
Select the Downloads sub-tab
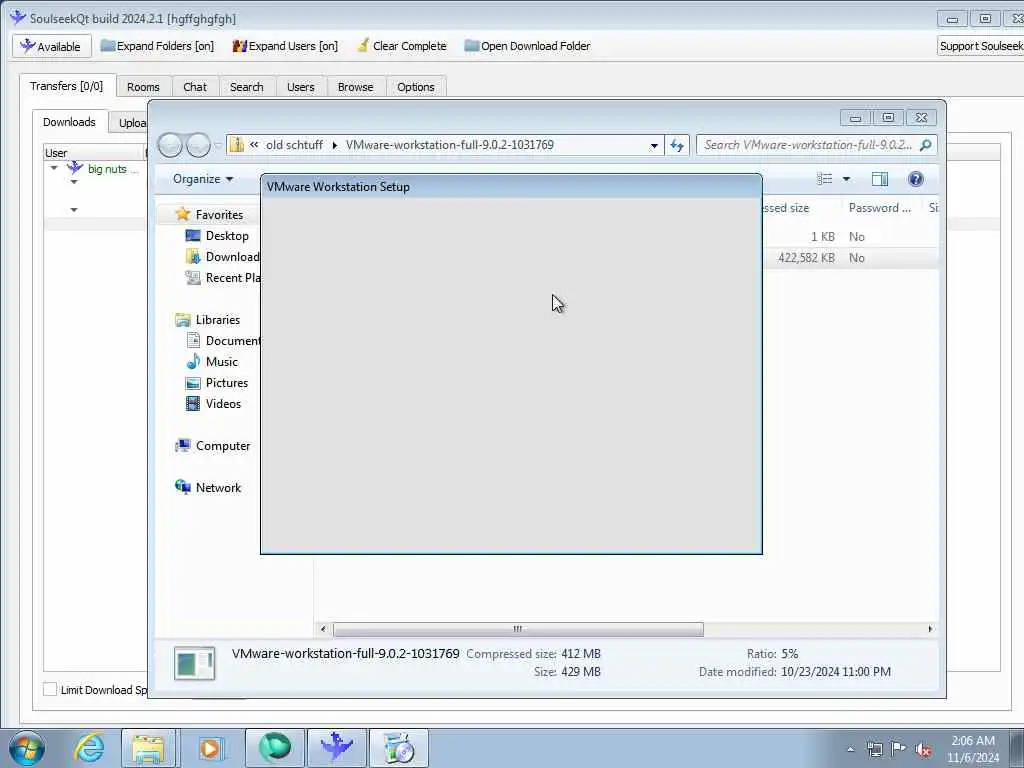[x=69, y=122]
